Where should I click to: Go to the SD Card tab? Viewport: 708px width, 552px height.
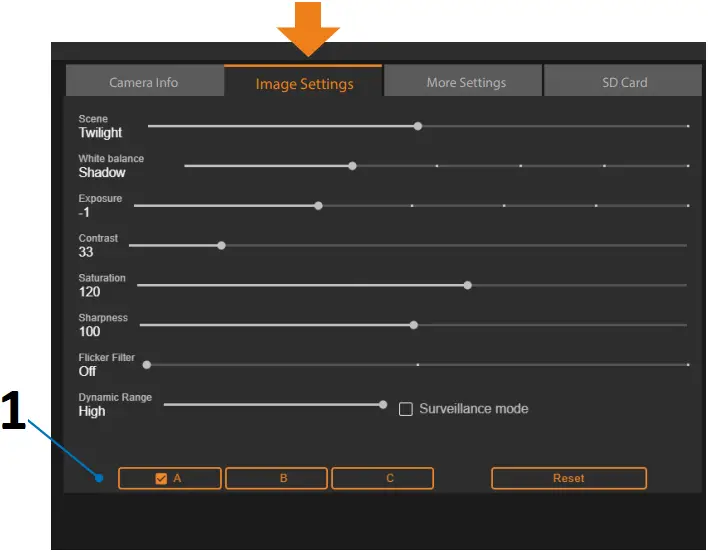(x=623, y=81)
